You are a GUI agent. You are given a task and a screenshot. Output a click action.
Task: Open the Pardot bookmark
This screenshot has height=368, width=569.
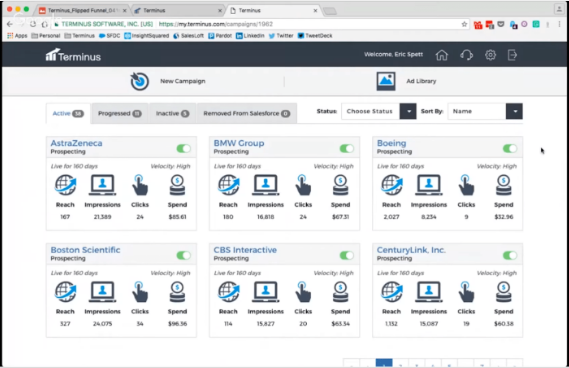point(220,36)
